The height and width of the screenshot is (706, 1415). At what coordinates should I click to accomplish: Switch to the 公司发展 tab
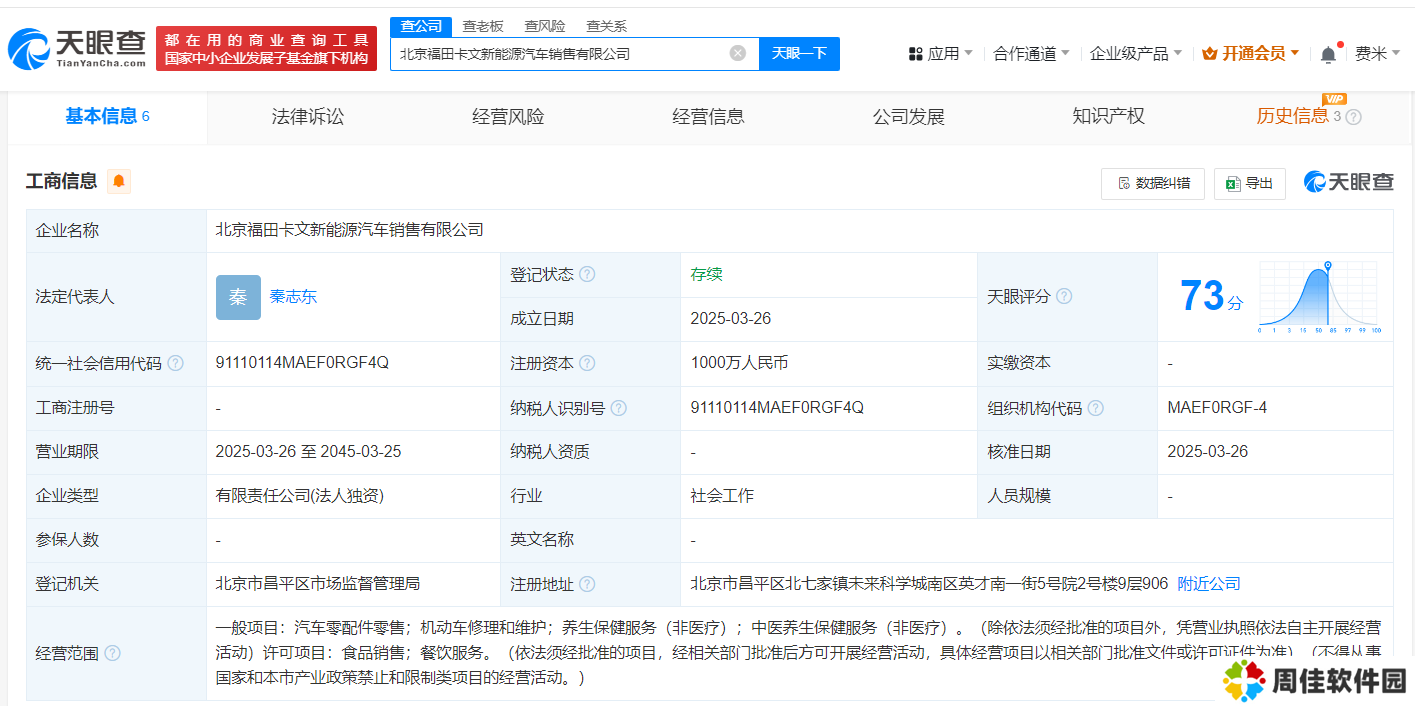coord(908,117)
